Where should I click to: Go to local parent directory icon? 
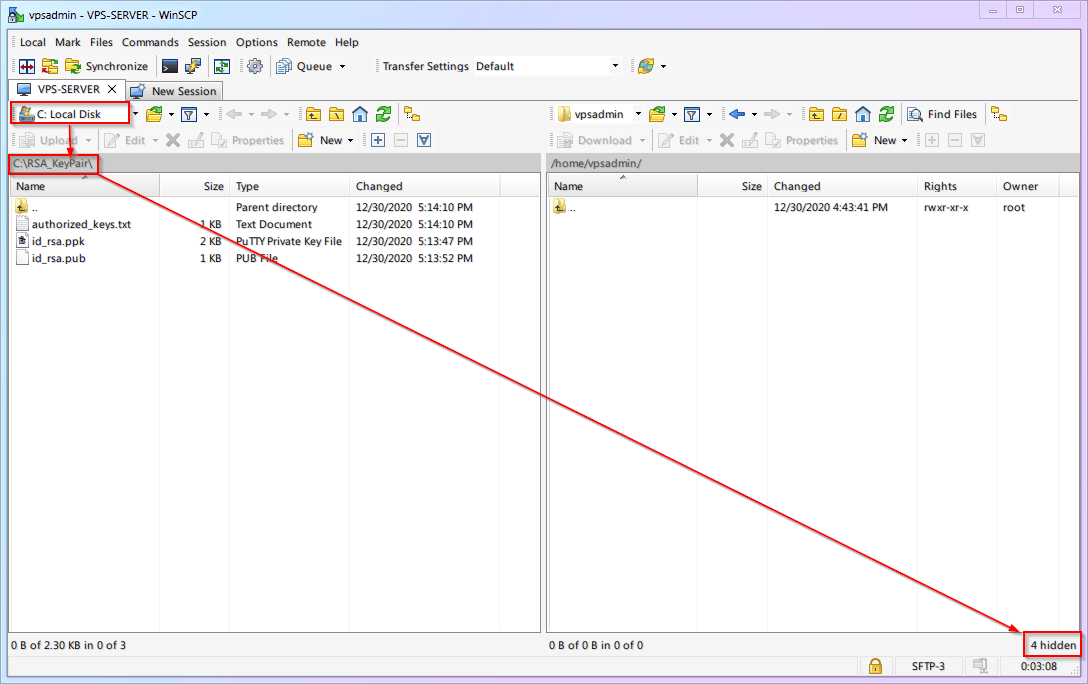click(x=314, y=114)
